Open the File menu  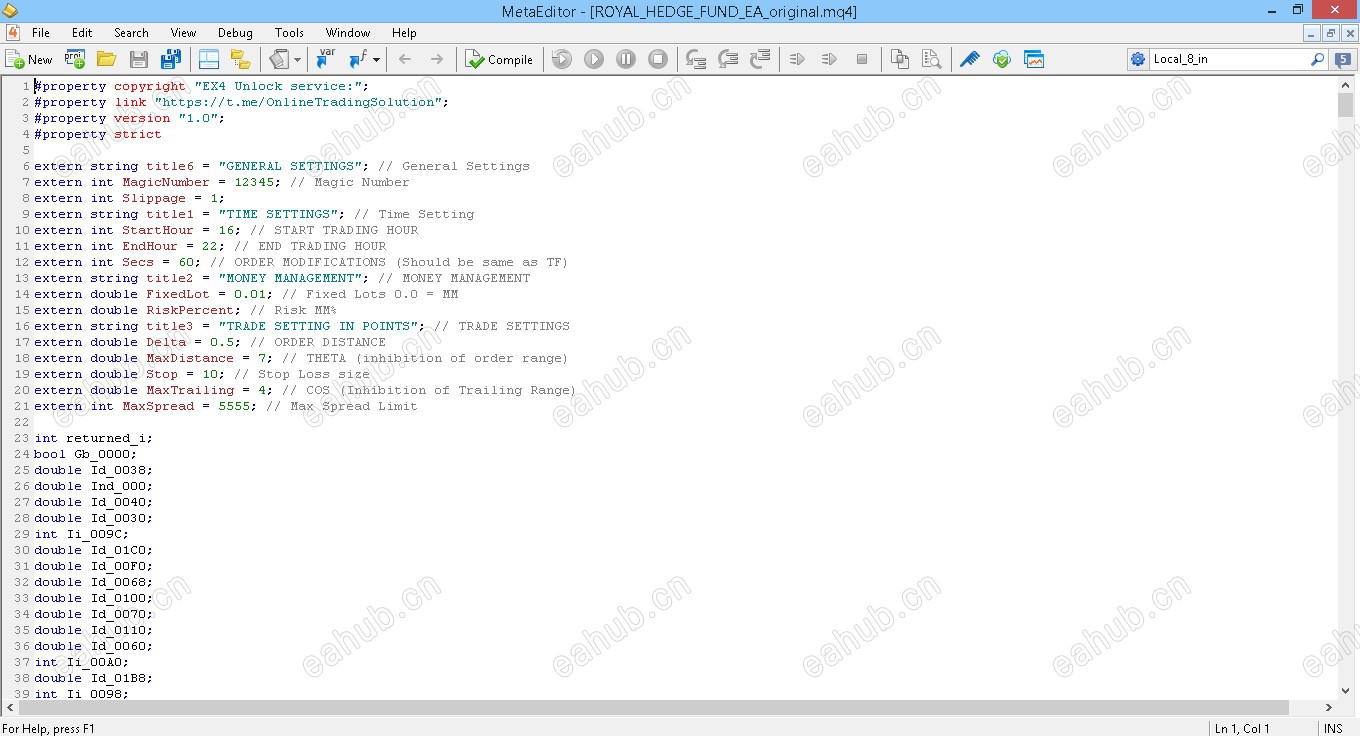[x=40, y=33]
